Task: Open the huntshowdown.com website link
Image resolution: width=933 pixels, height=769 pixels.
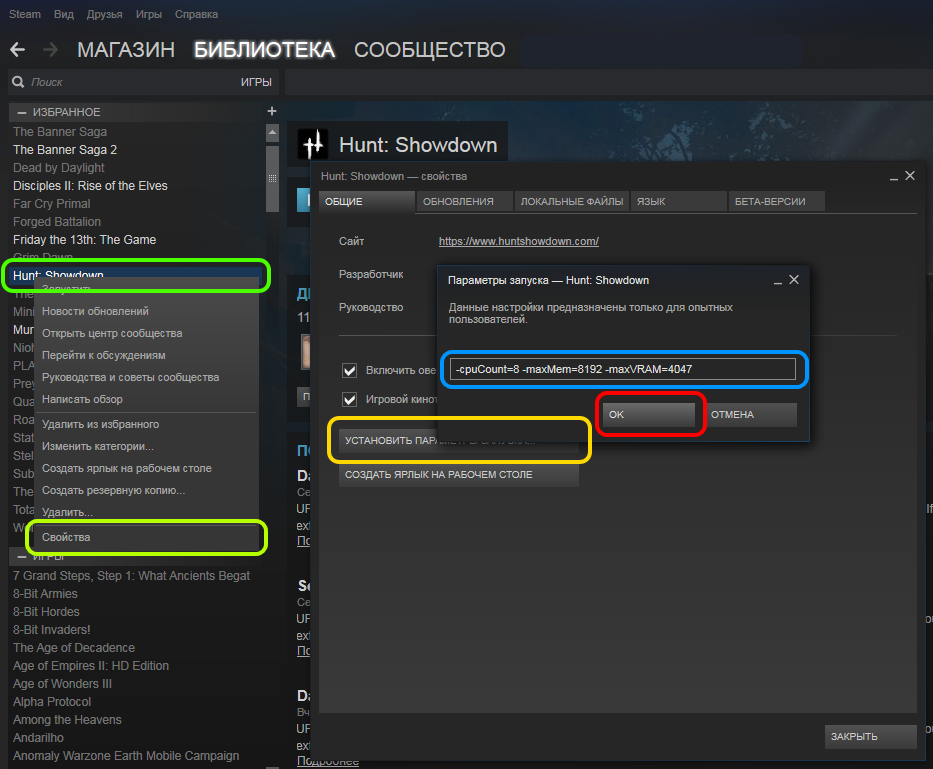Action: [x=519, y=241]
